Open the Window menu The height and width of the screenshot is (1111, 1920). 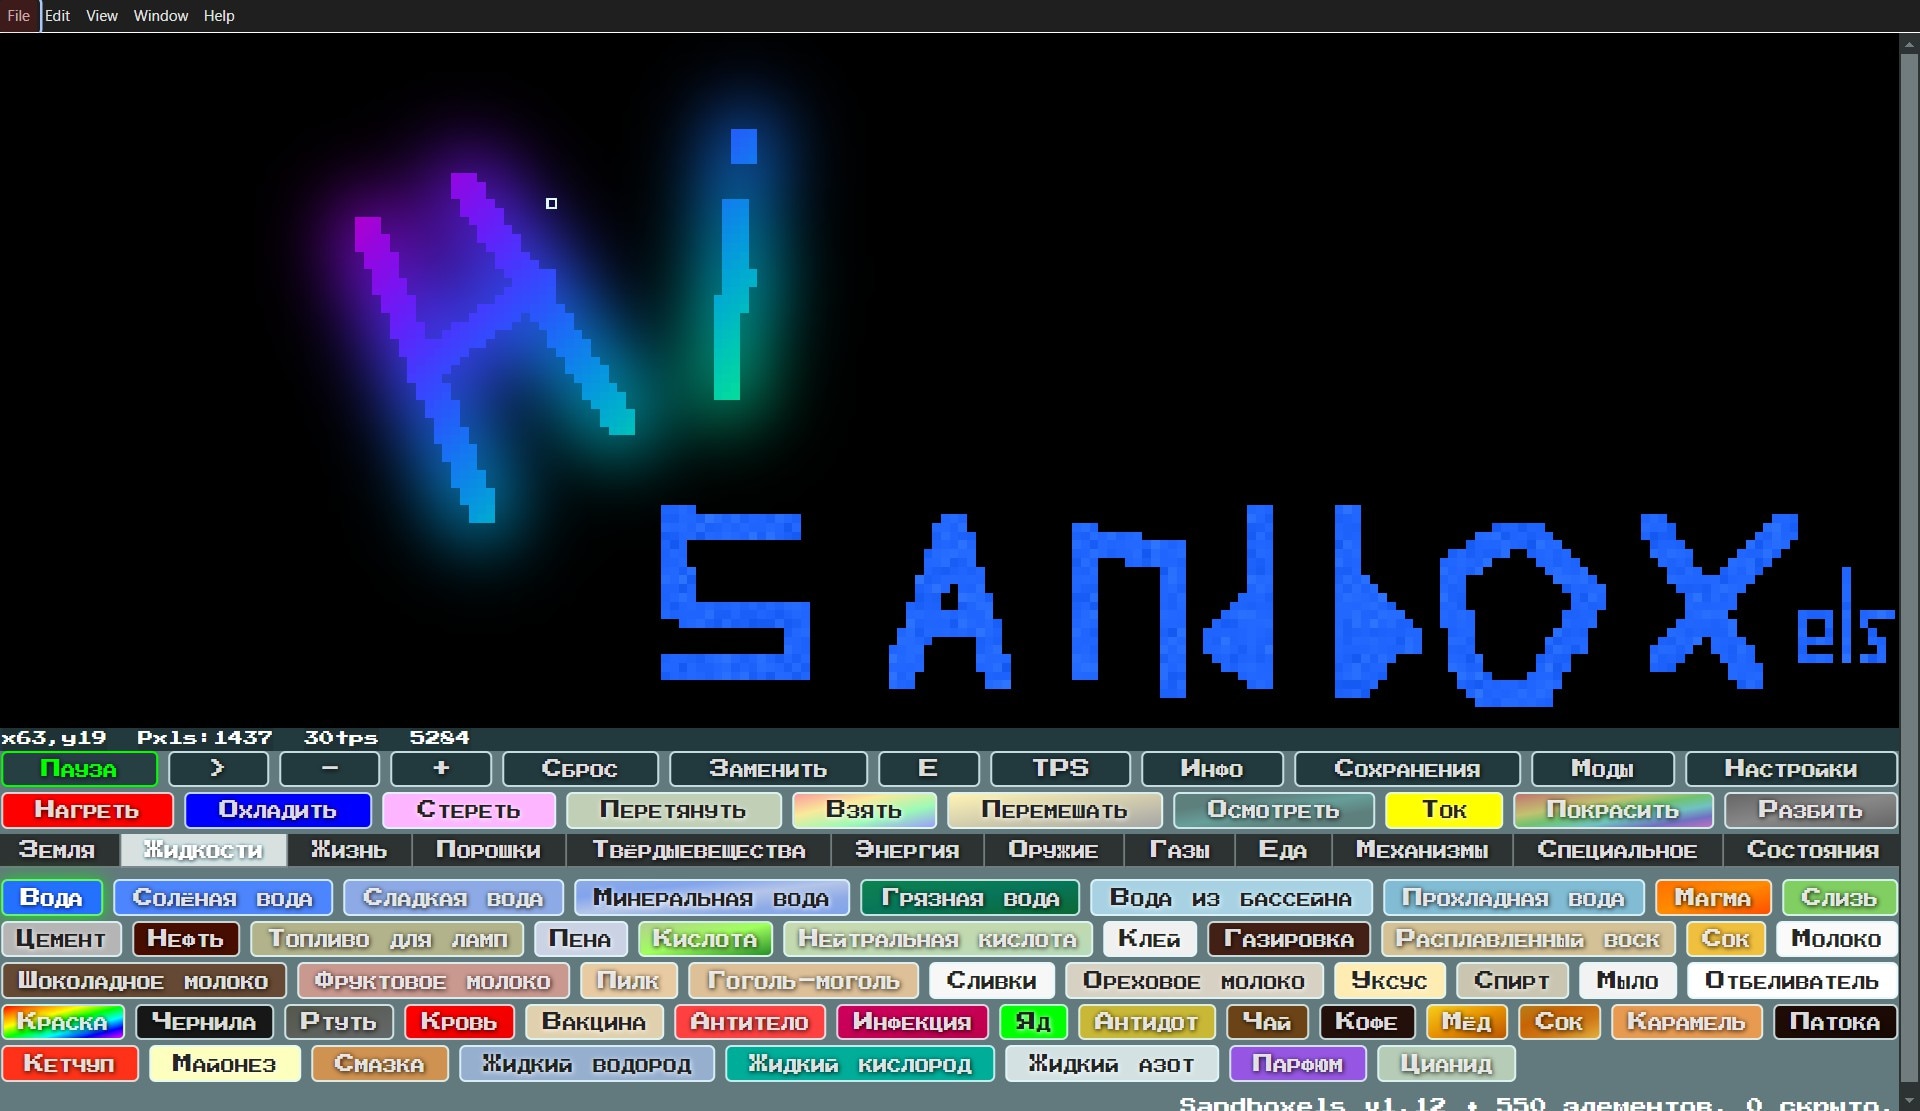pyautogui.click(x=161, y=16)
